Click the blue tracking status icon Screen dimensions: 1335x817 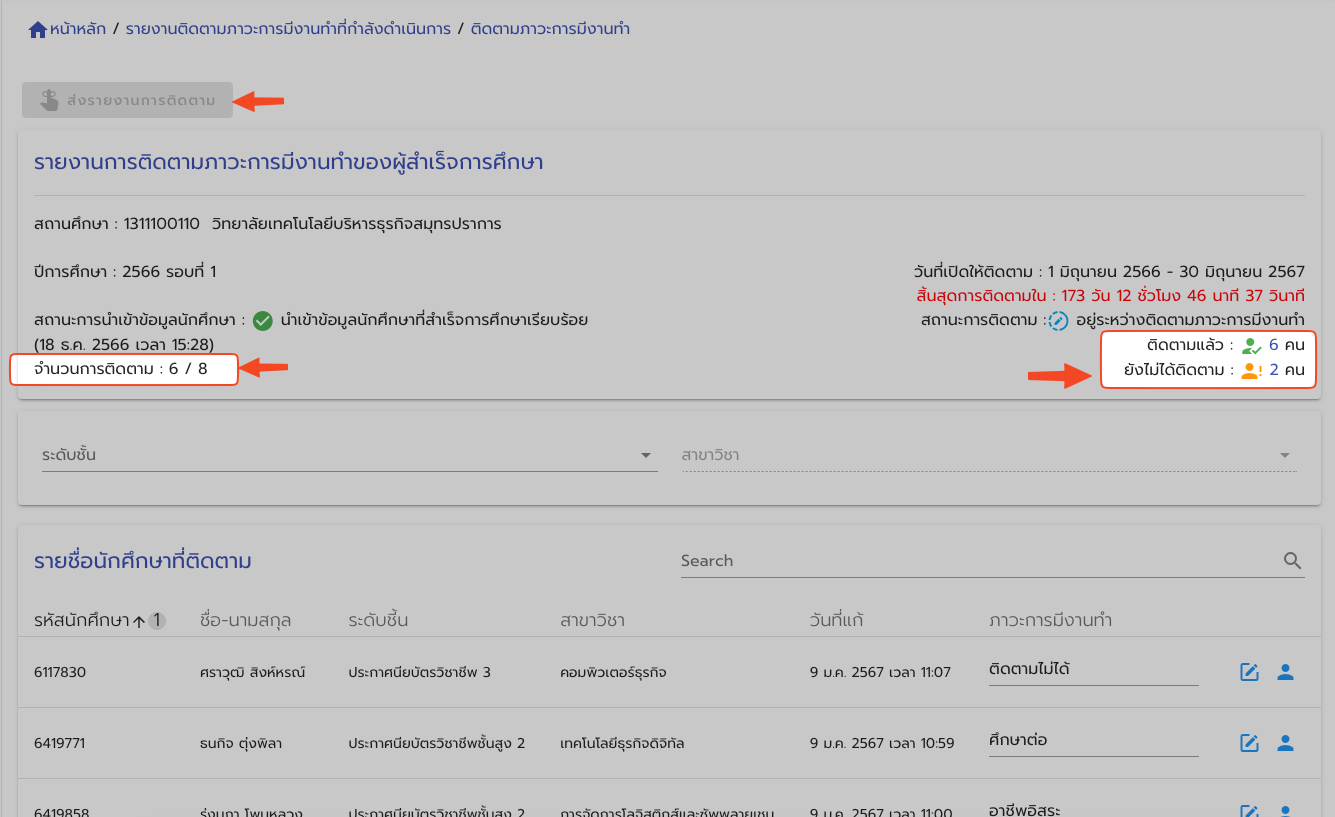pos(1058,321)
